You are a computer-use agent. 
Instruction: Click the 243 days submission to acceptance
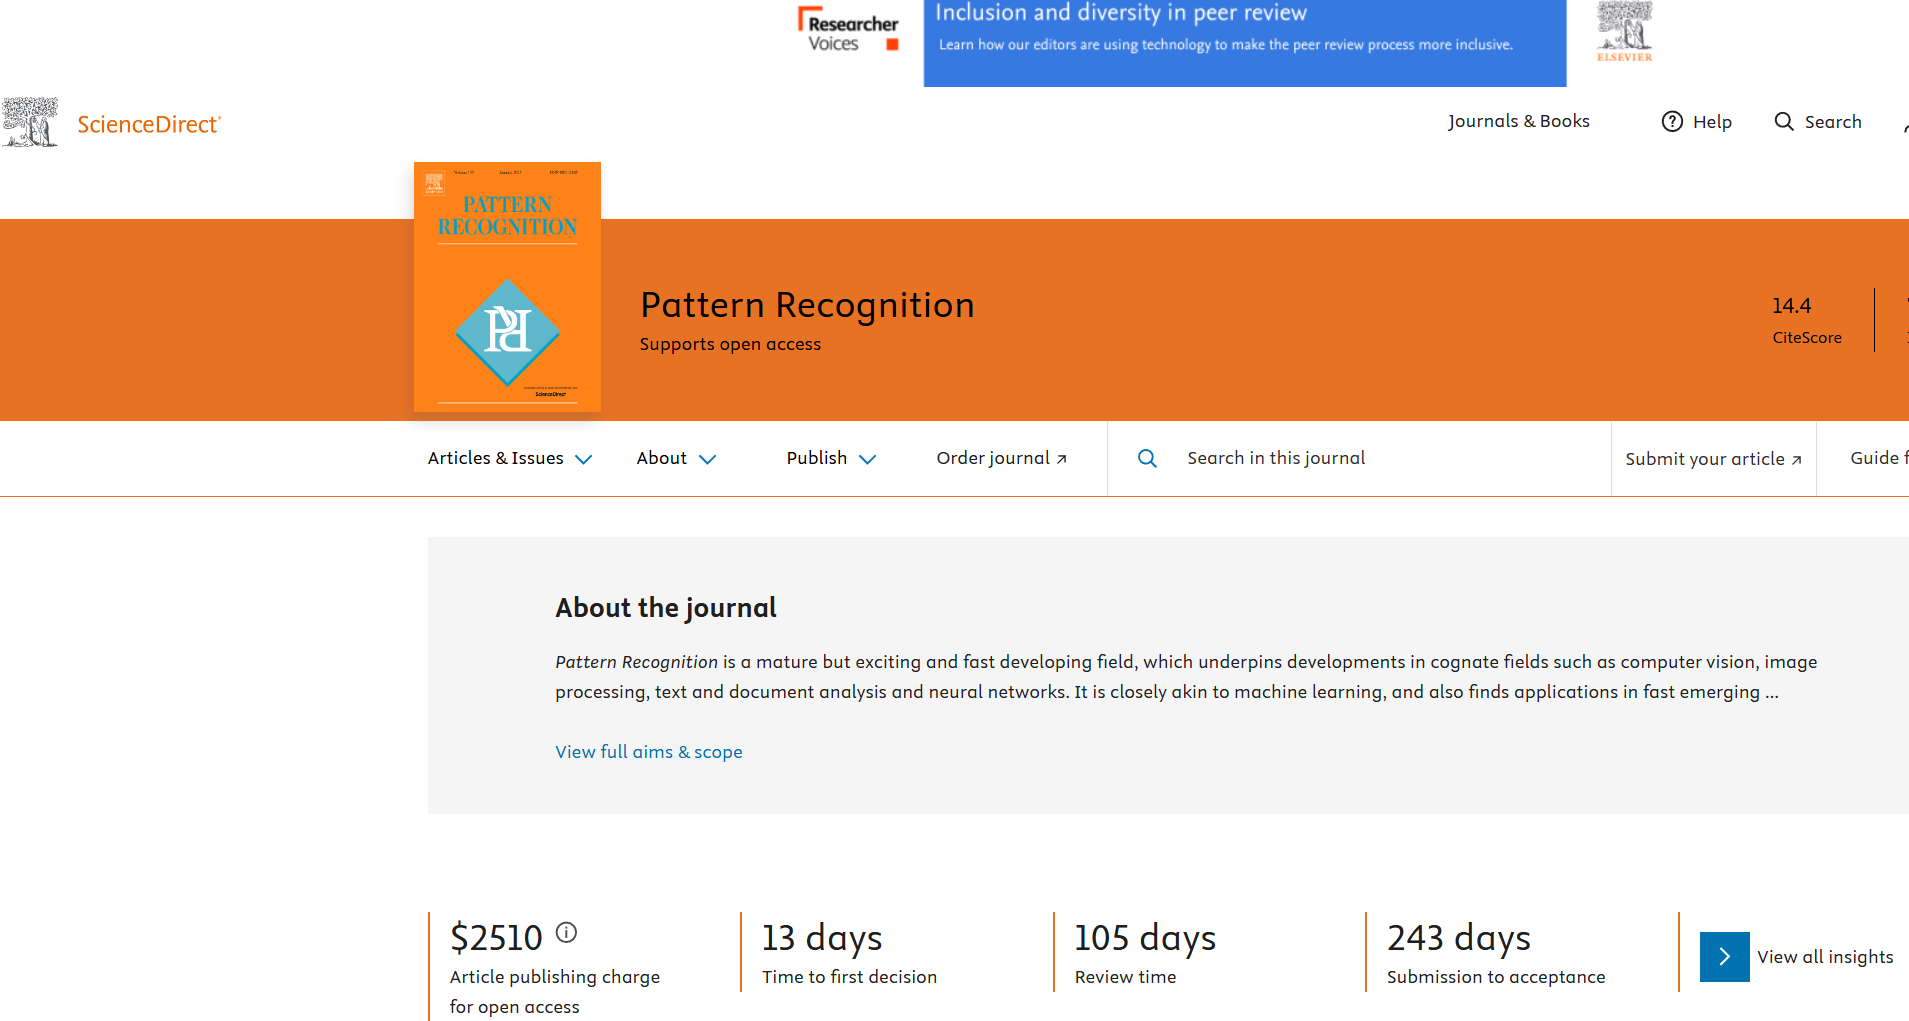[x=1459, y=938]
